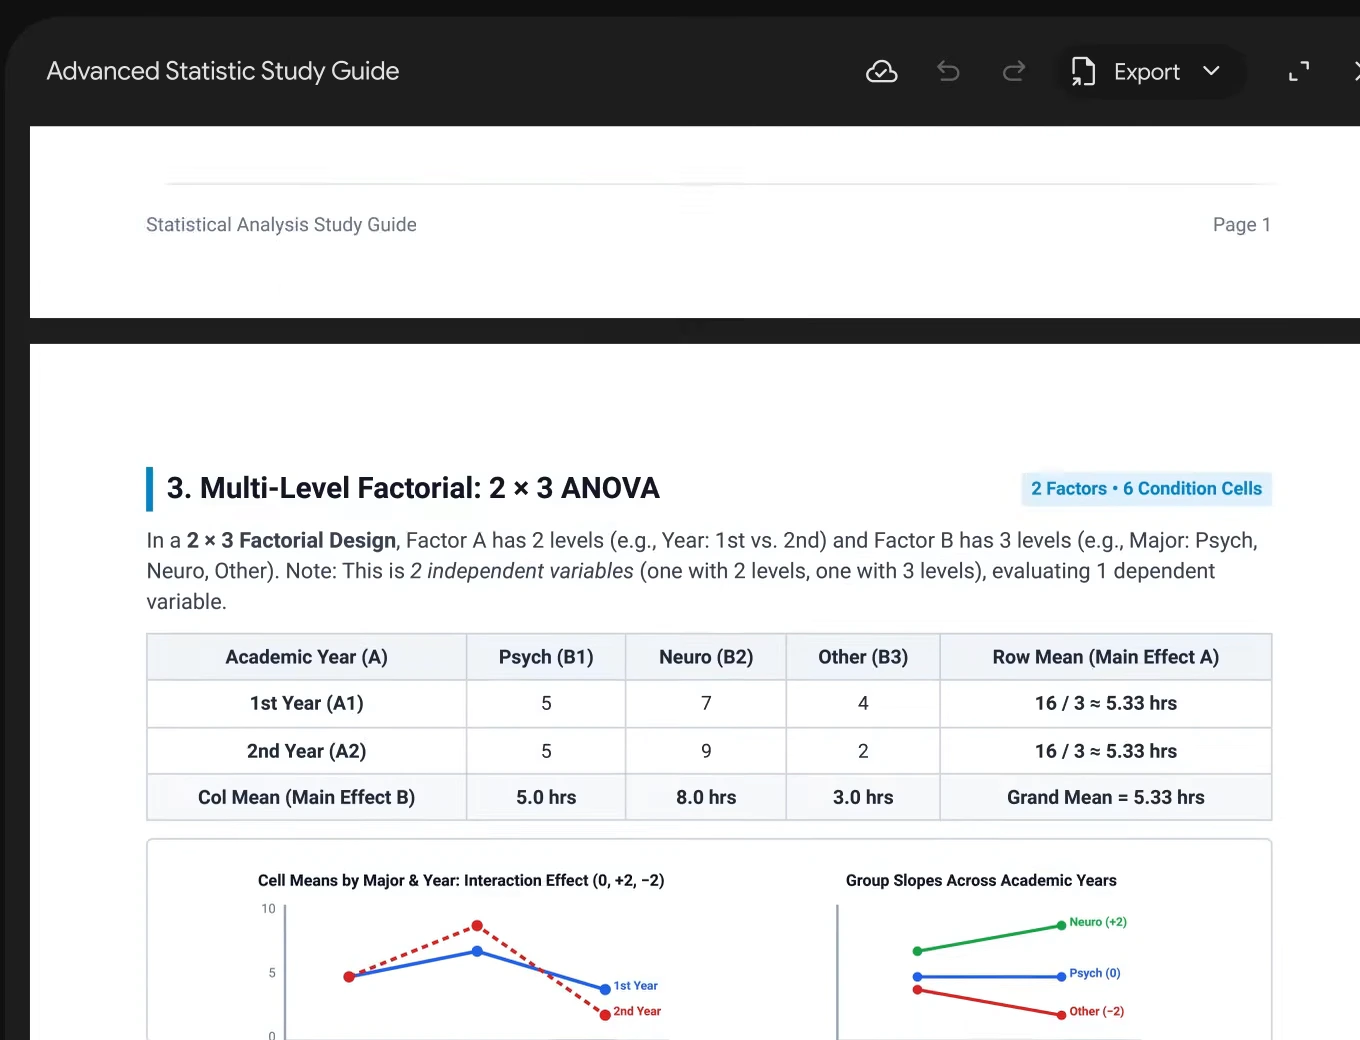Click the '8.0 hrs' column mean cell
Screen dimensions: 1360x1040
706,797
